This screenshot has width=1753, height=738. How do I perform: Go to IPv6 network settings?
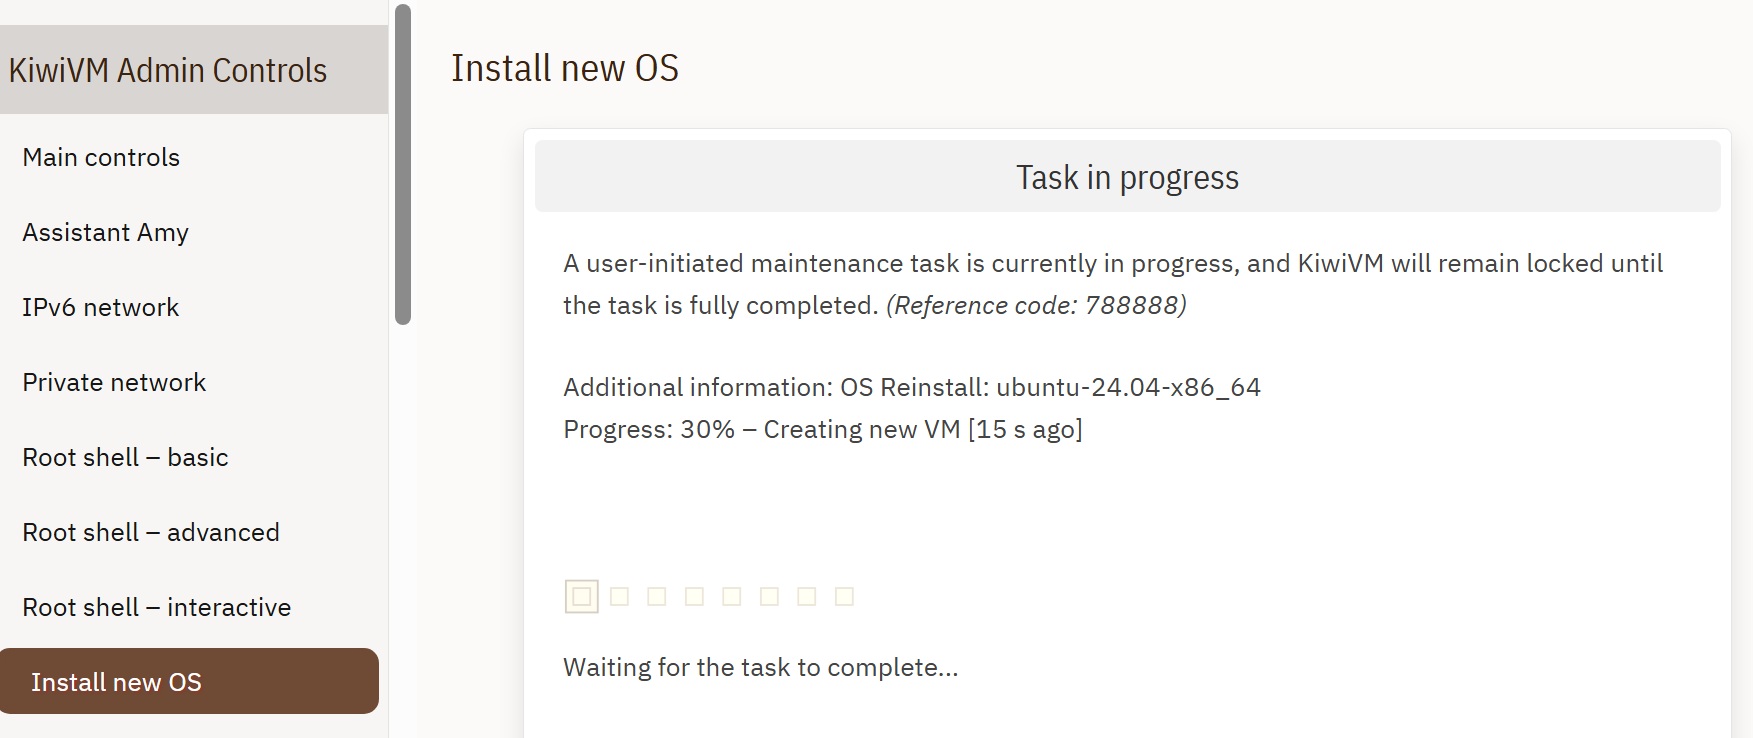point(100,307)
